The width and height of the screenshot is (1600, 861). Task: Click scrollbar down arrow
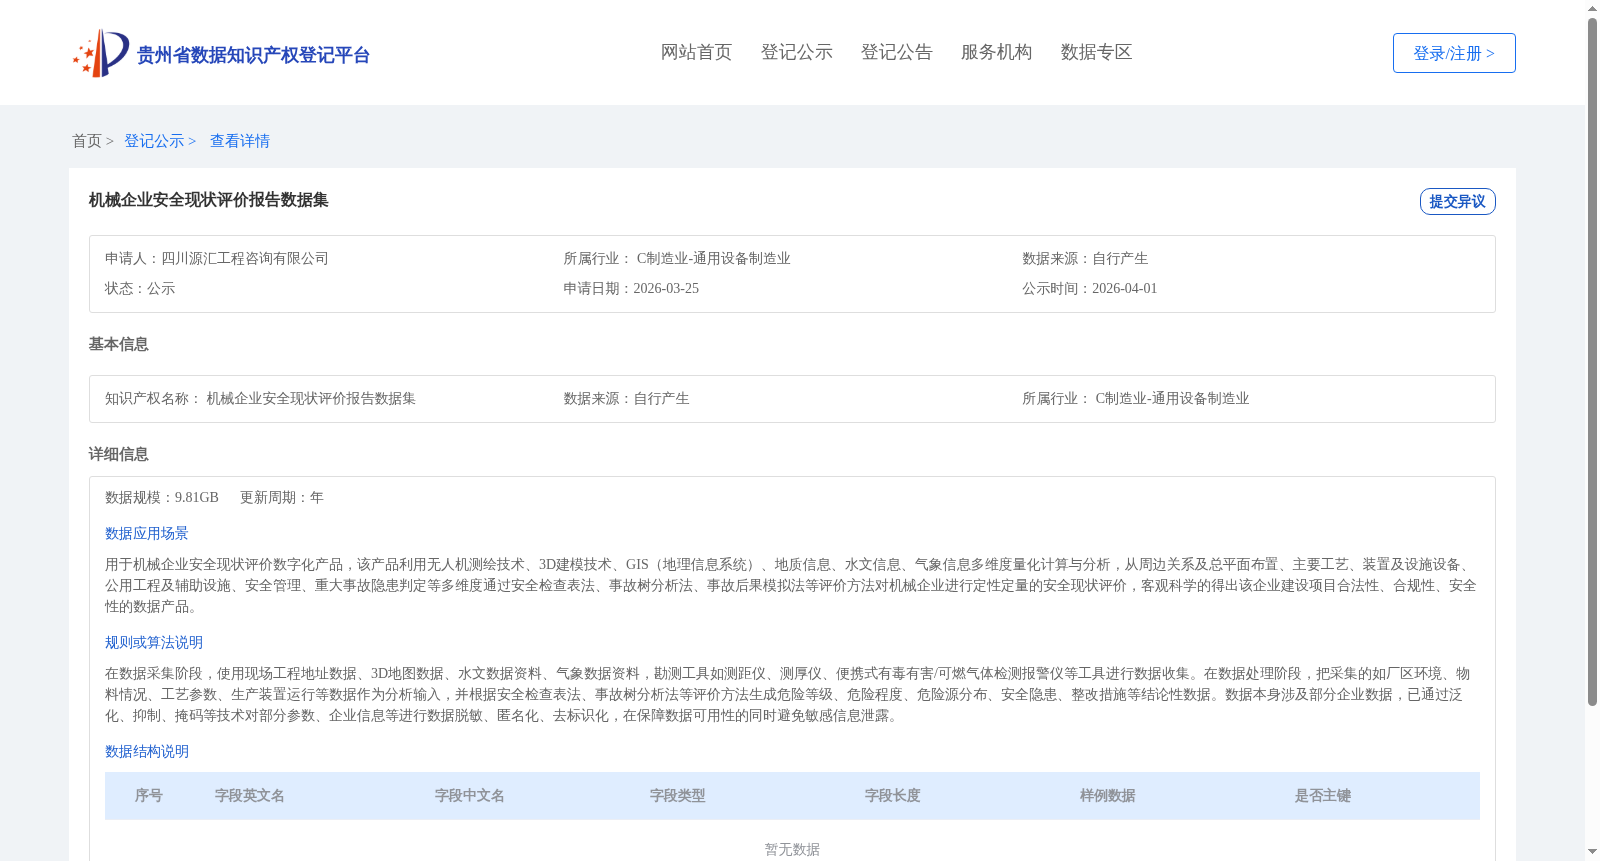[1592, 853]
